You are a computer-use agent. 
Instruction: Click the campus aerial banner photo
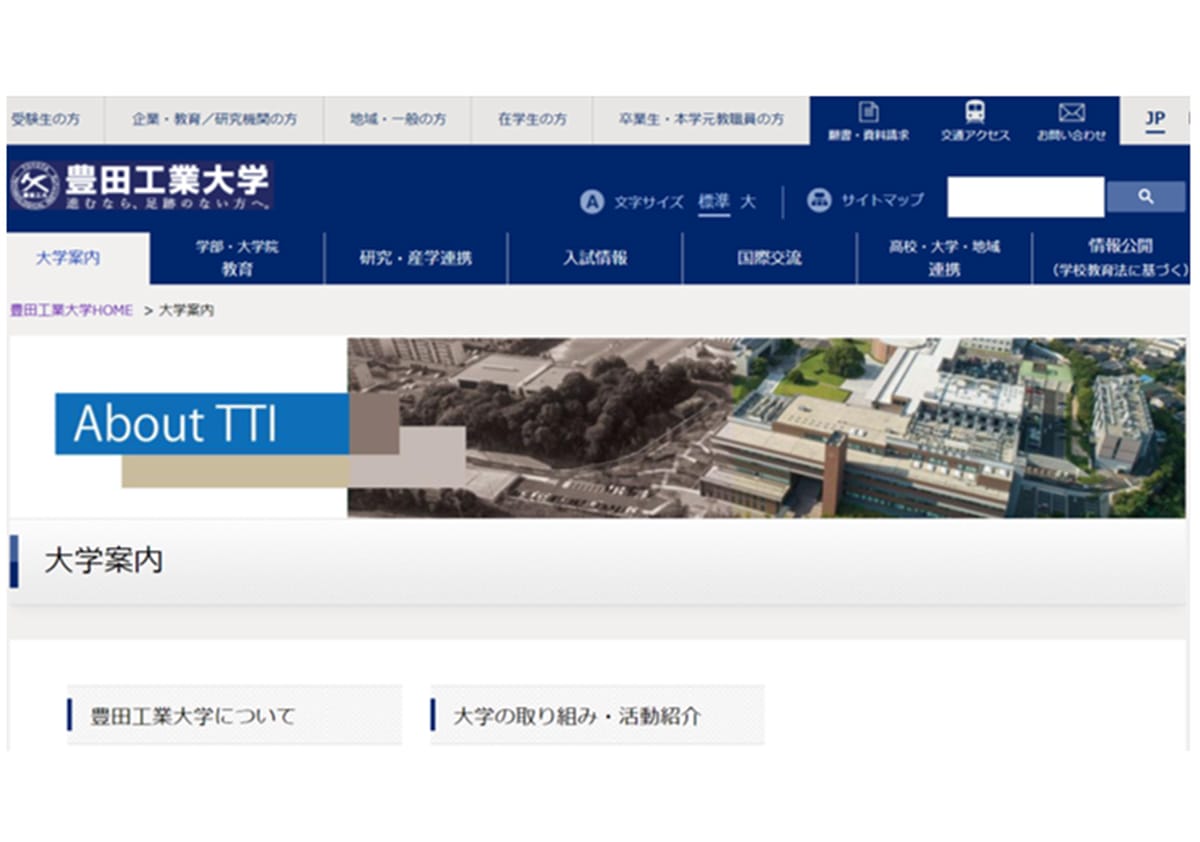[x=766, y=427]
